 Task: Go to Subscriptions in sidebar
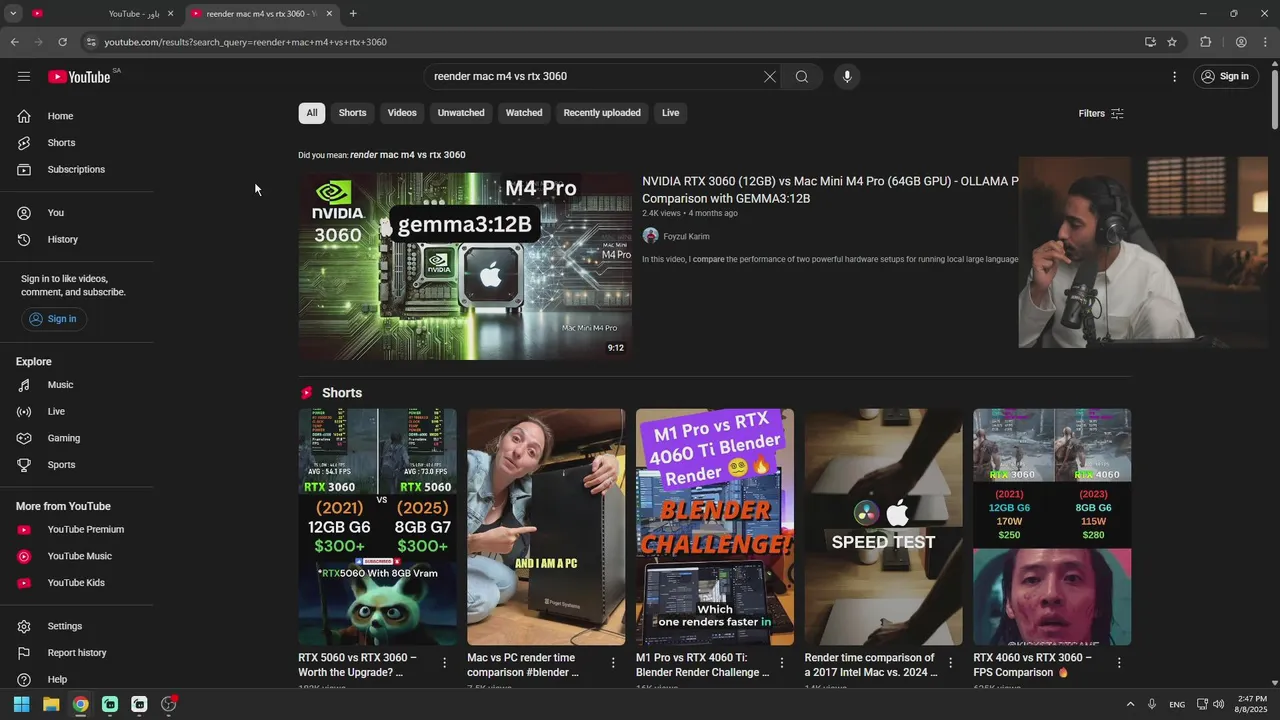[x=77, y=169]
